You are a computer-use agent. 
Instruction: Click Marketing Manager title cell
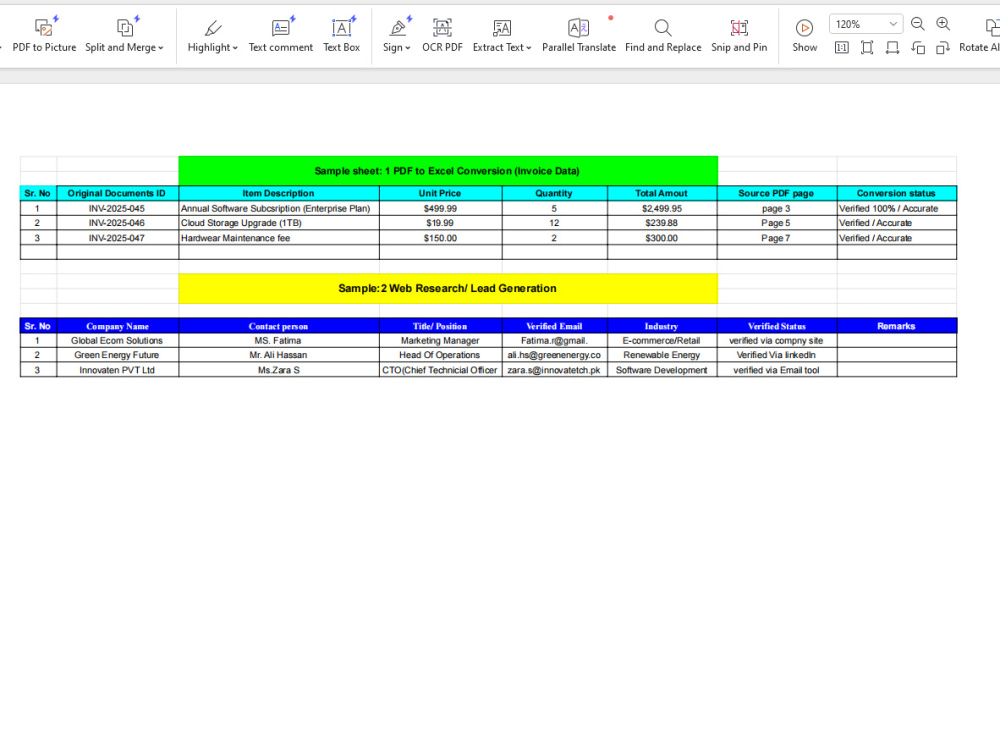440,341
